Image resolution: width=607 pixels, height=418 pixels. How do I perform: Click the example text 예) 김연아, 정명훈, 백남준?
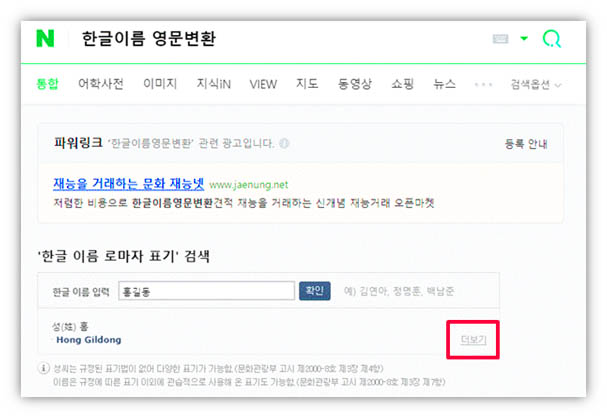tap(399, 291)
